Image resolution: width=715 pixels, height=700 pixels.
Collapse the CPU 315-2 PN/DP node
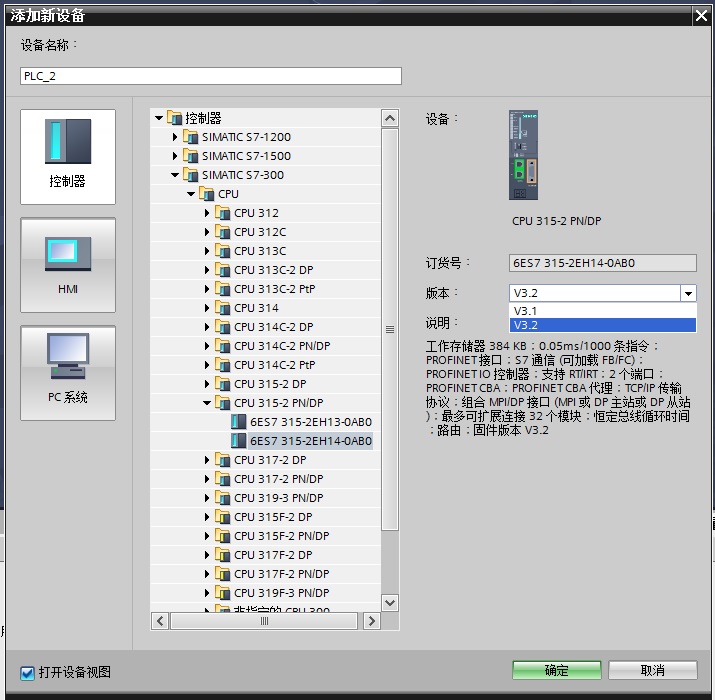(x=207, y=403)
